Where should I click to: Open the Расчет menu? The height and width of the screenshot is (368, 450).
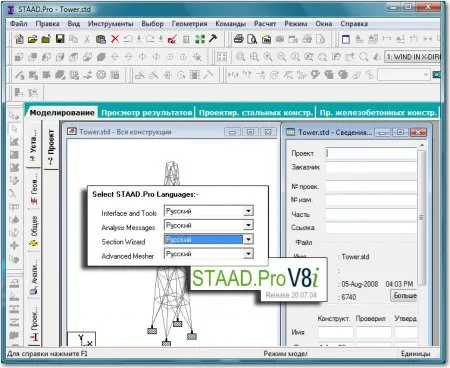[265, 24]
